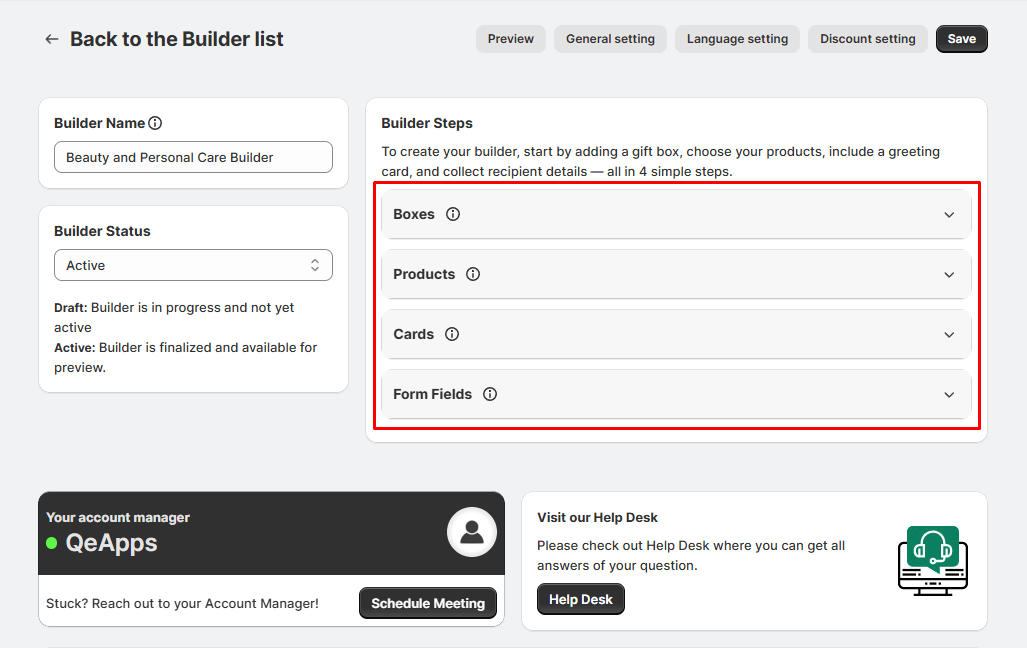
Task: Click the Help Desk headset illustration
Action: pyautogui.click(x=932, y=560)
